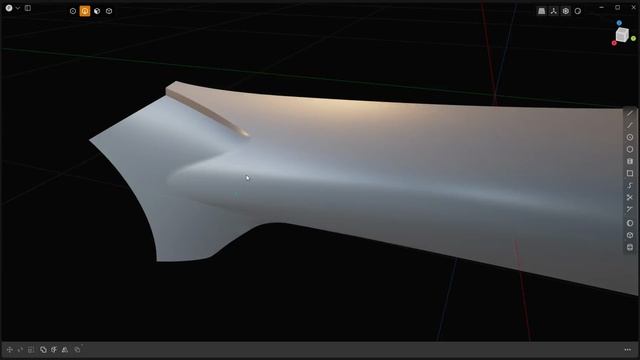Snap view to blue Z axis dot
The image size is (640, 360).
(x=619, y=23)
